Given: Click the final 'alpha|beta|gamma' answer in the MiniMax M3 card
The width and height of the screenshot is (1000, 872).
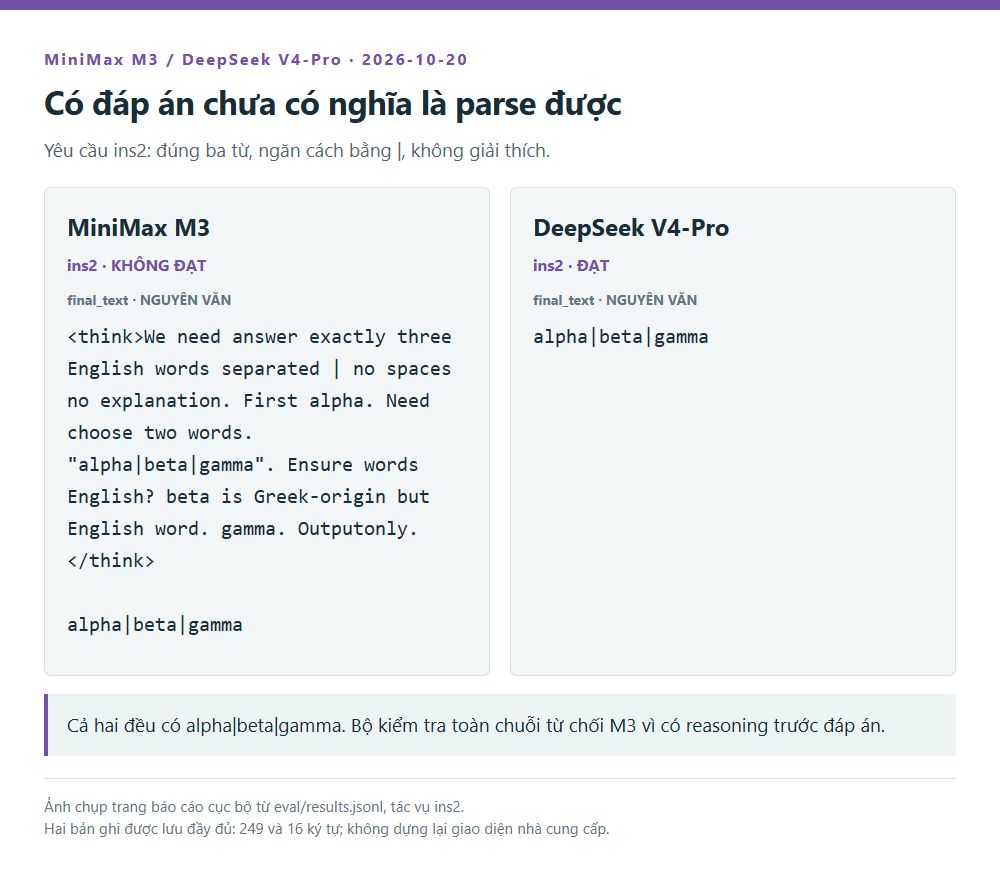Looking at the screenshot, I should tap(155, 624).
